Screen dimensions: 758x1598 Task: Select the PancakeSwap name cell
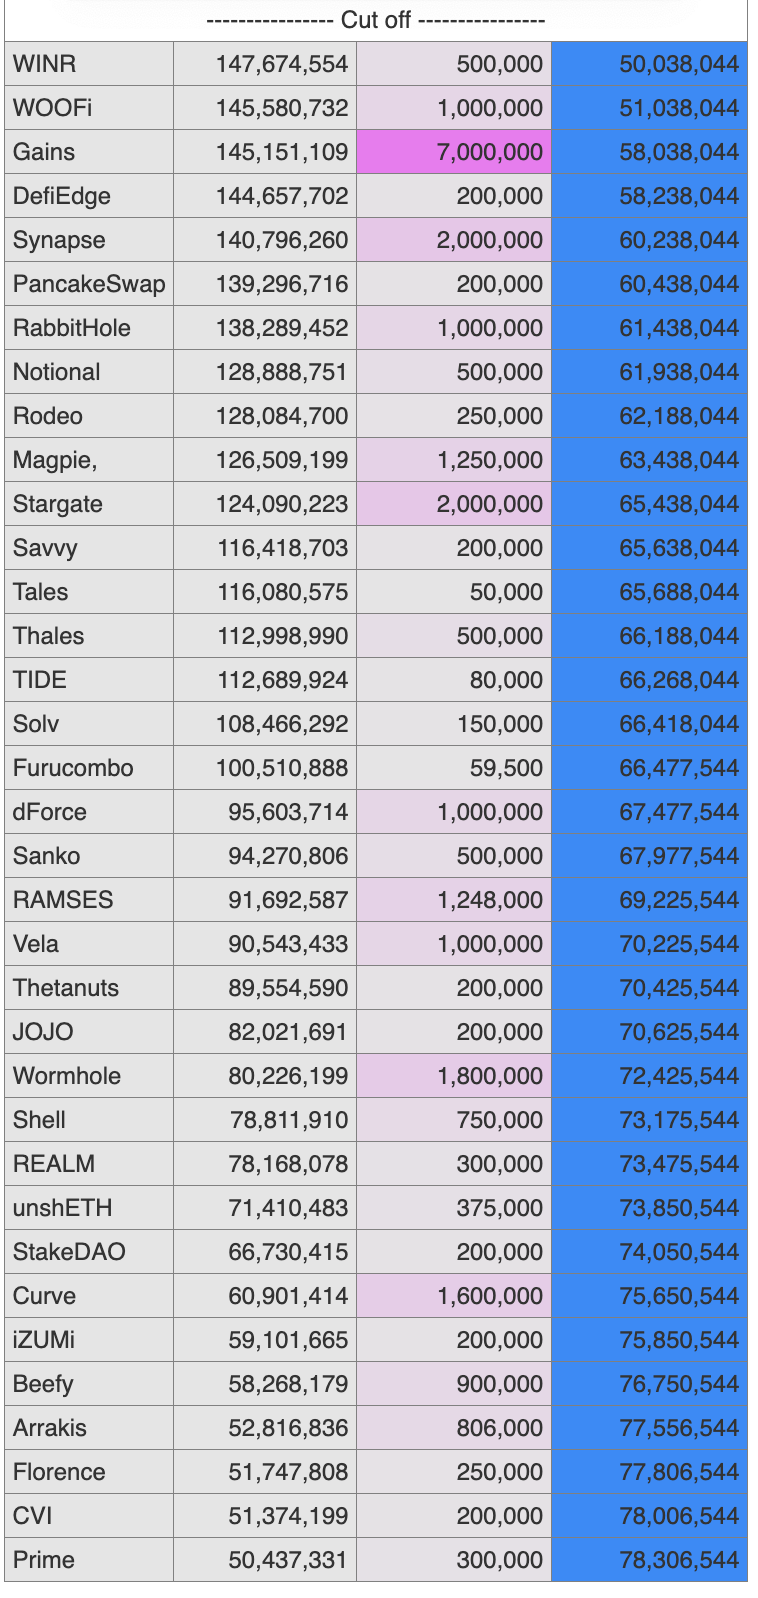(x=88, y=284)
